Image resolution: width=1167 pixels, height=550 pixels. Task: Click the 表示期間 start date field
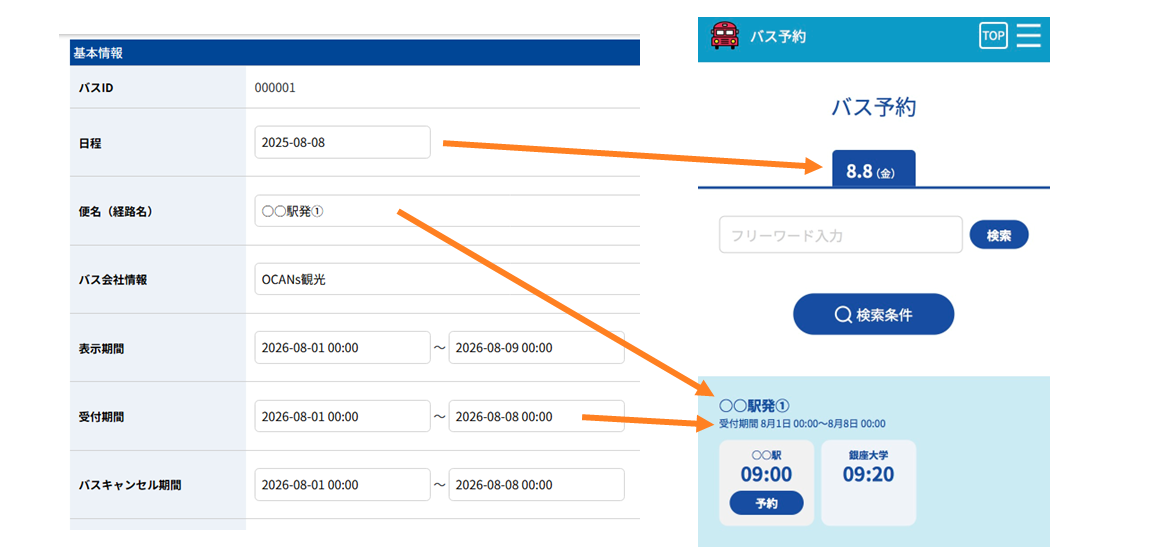[342, 348]
